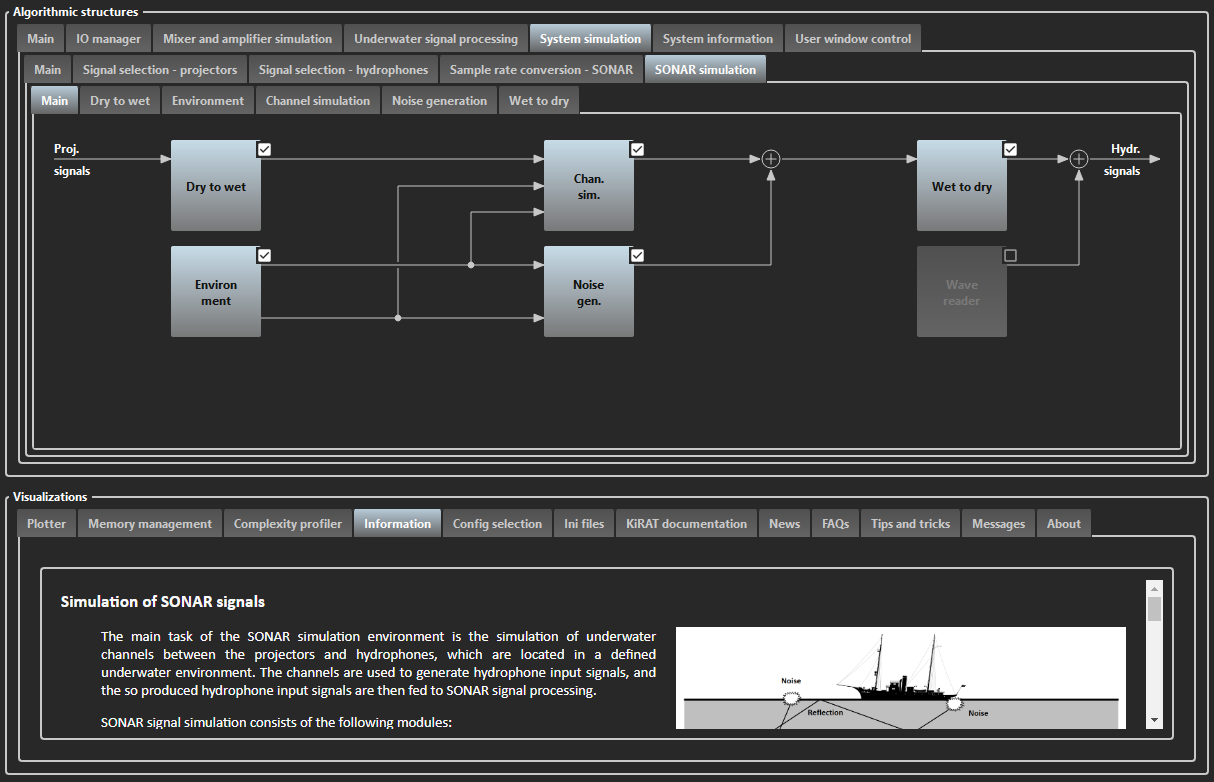This screenshot has height=782, width=1214.
Task: Switch to the Plotter tab
Action: coord(47,524)
